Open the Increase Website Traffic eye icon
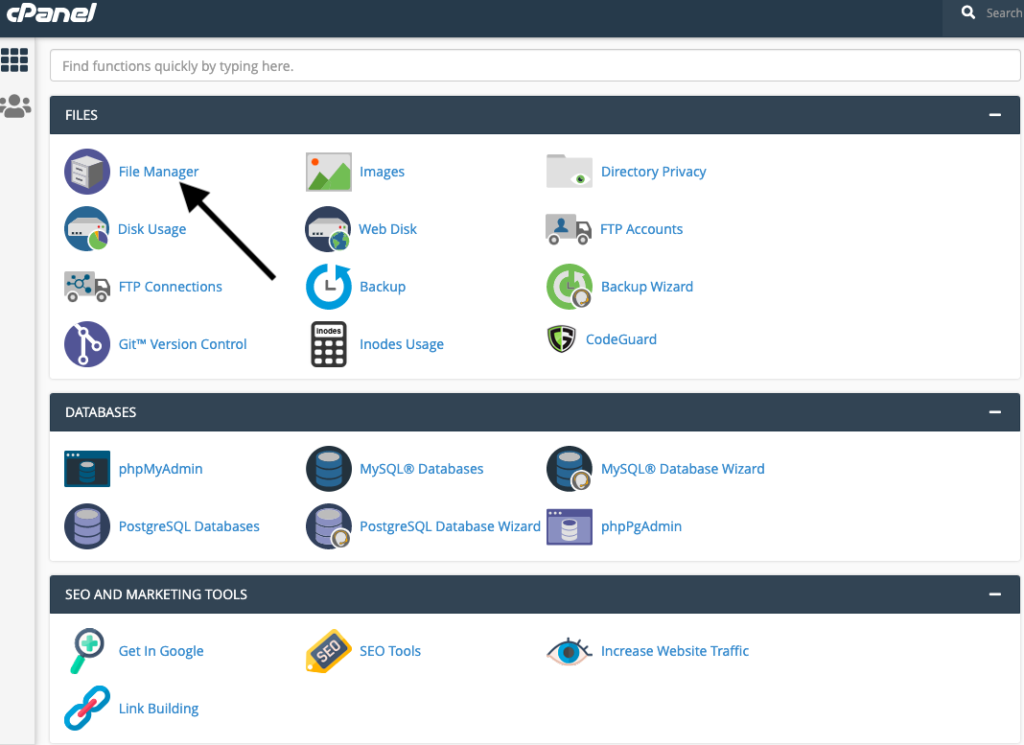Screen dimensions: 1024x745 click(569, 652)
